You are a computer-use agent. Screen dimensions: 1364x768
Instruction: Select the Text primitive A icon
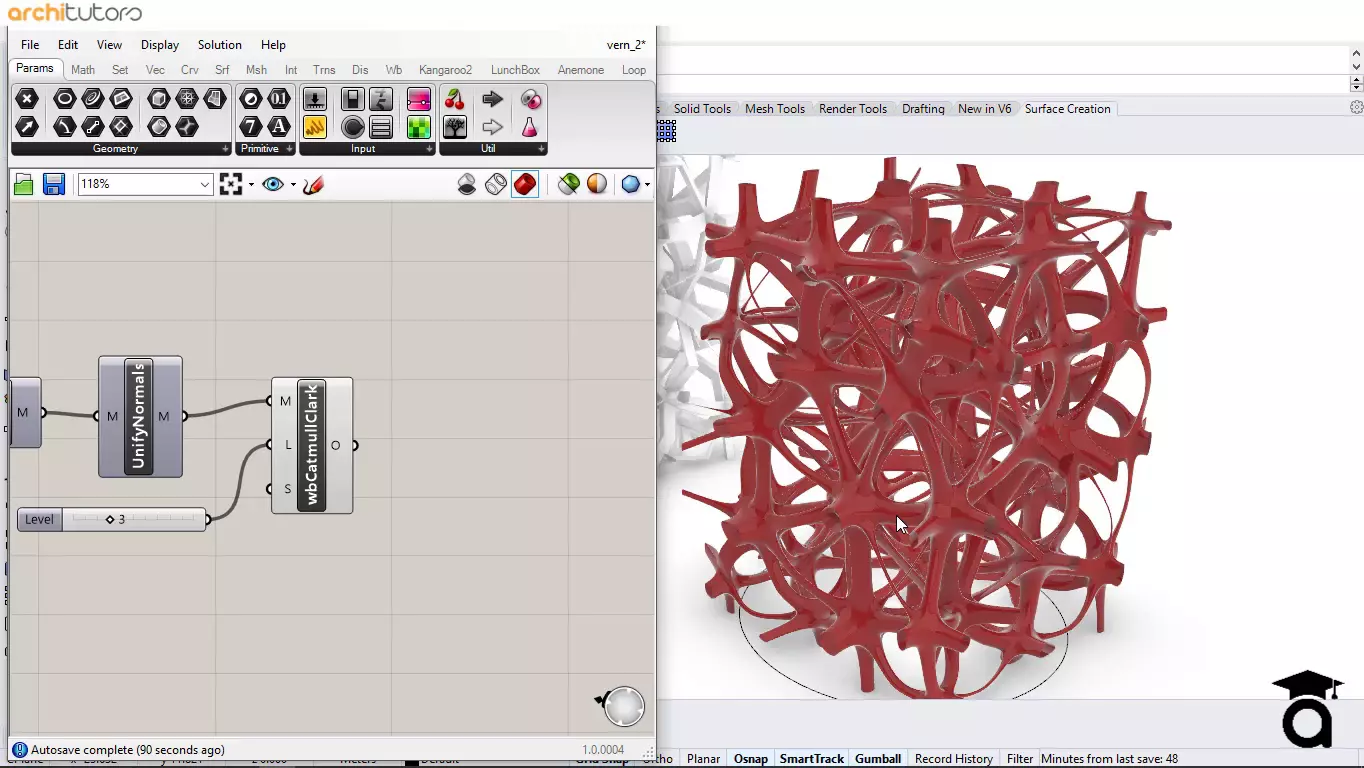point(279,127)
